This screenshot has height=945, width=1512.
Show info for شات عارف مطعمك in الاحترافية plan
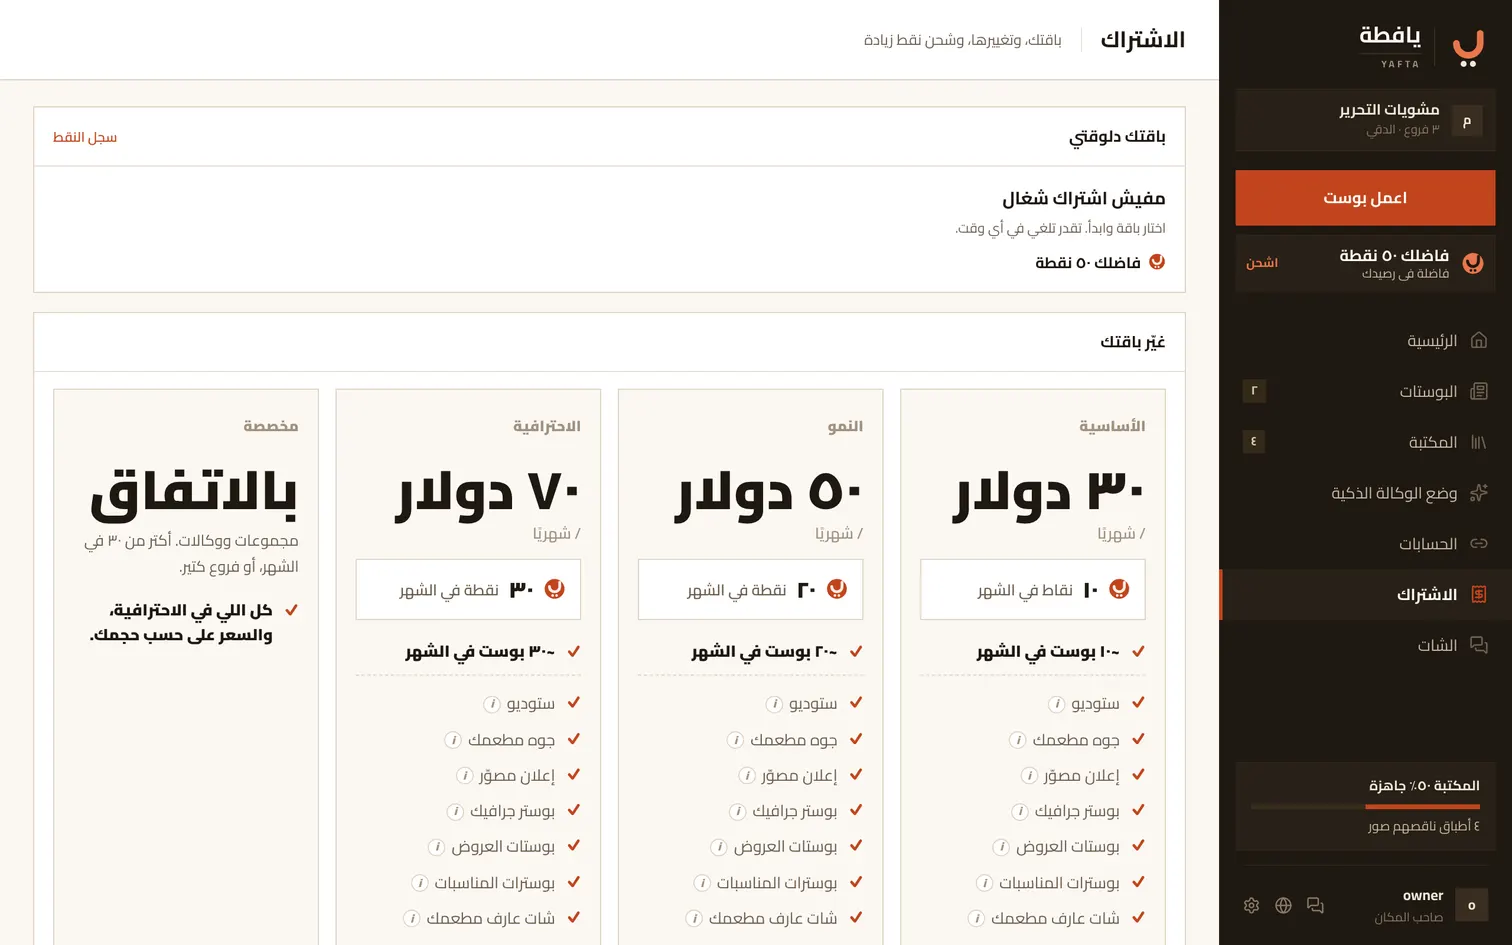pyautogui.click(x=411, y=918)
